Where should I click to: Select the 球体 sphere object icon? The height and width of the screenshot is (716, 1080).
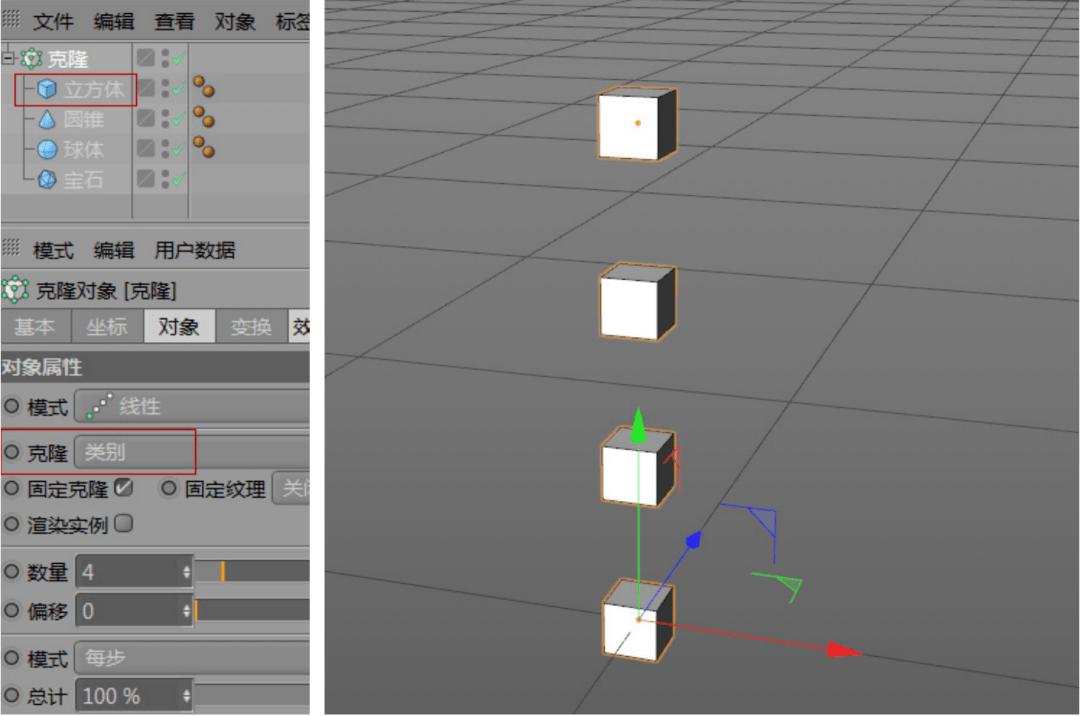47,149
